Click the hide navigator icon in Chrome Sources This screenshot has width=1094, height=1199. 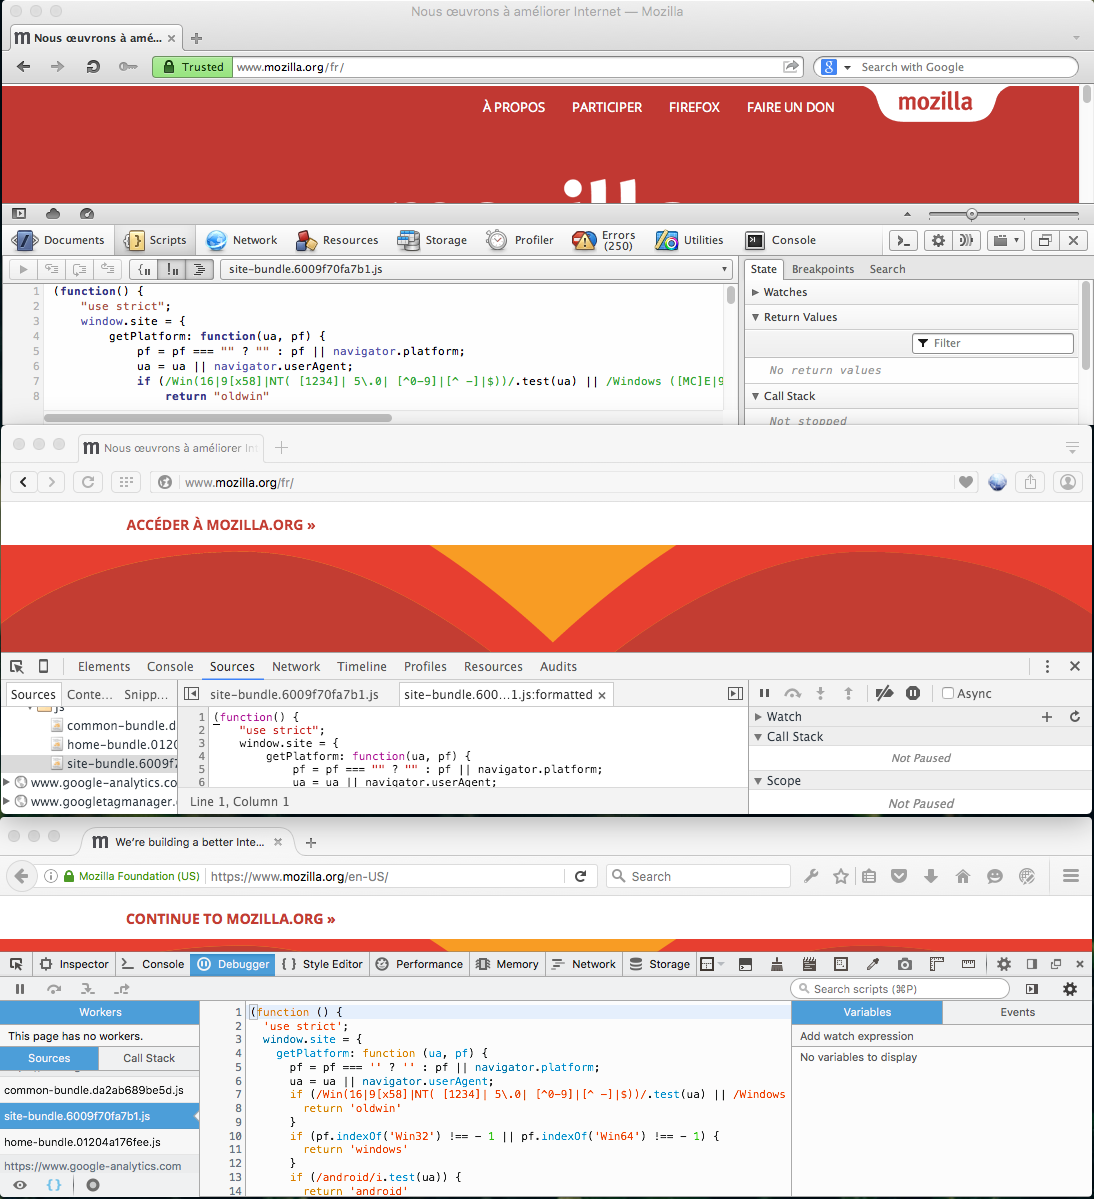point(192,694)
